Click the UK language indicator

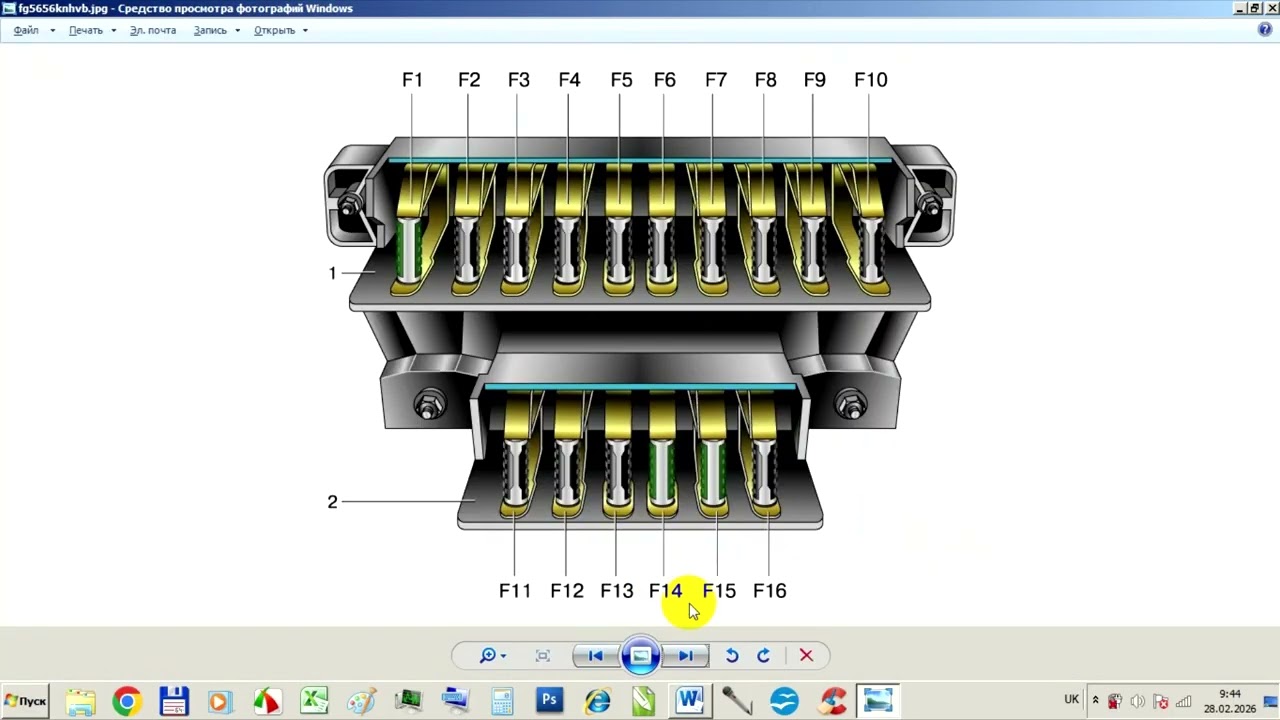(1071, 700)
